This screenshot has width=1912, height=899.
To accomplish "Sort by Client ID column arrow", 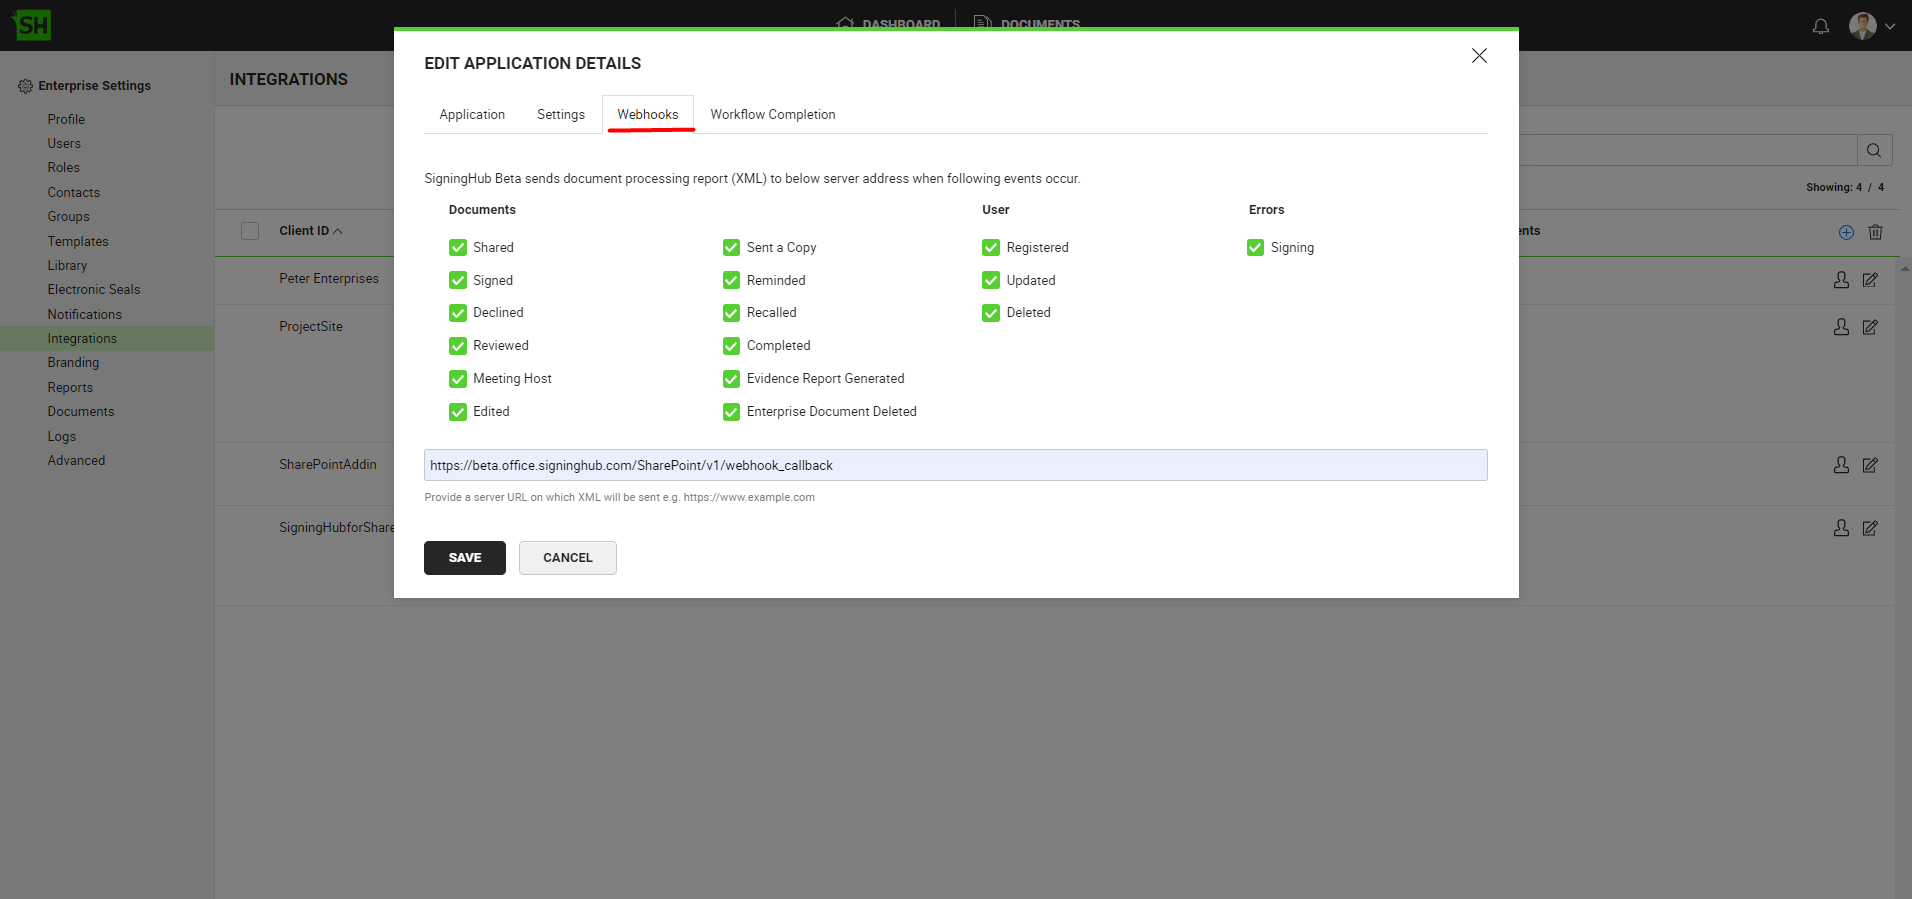I will point(338,231).
